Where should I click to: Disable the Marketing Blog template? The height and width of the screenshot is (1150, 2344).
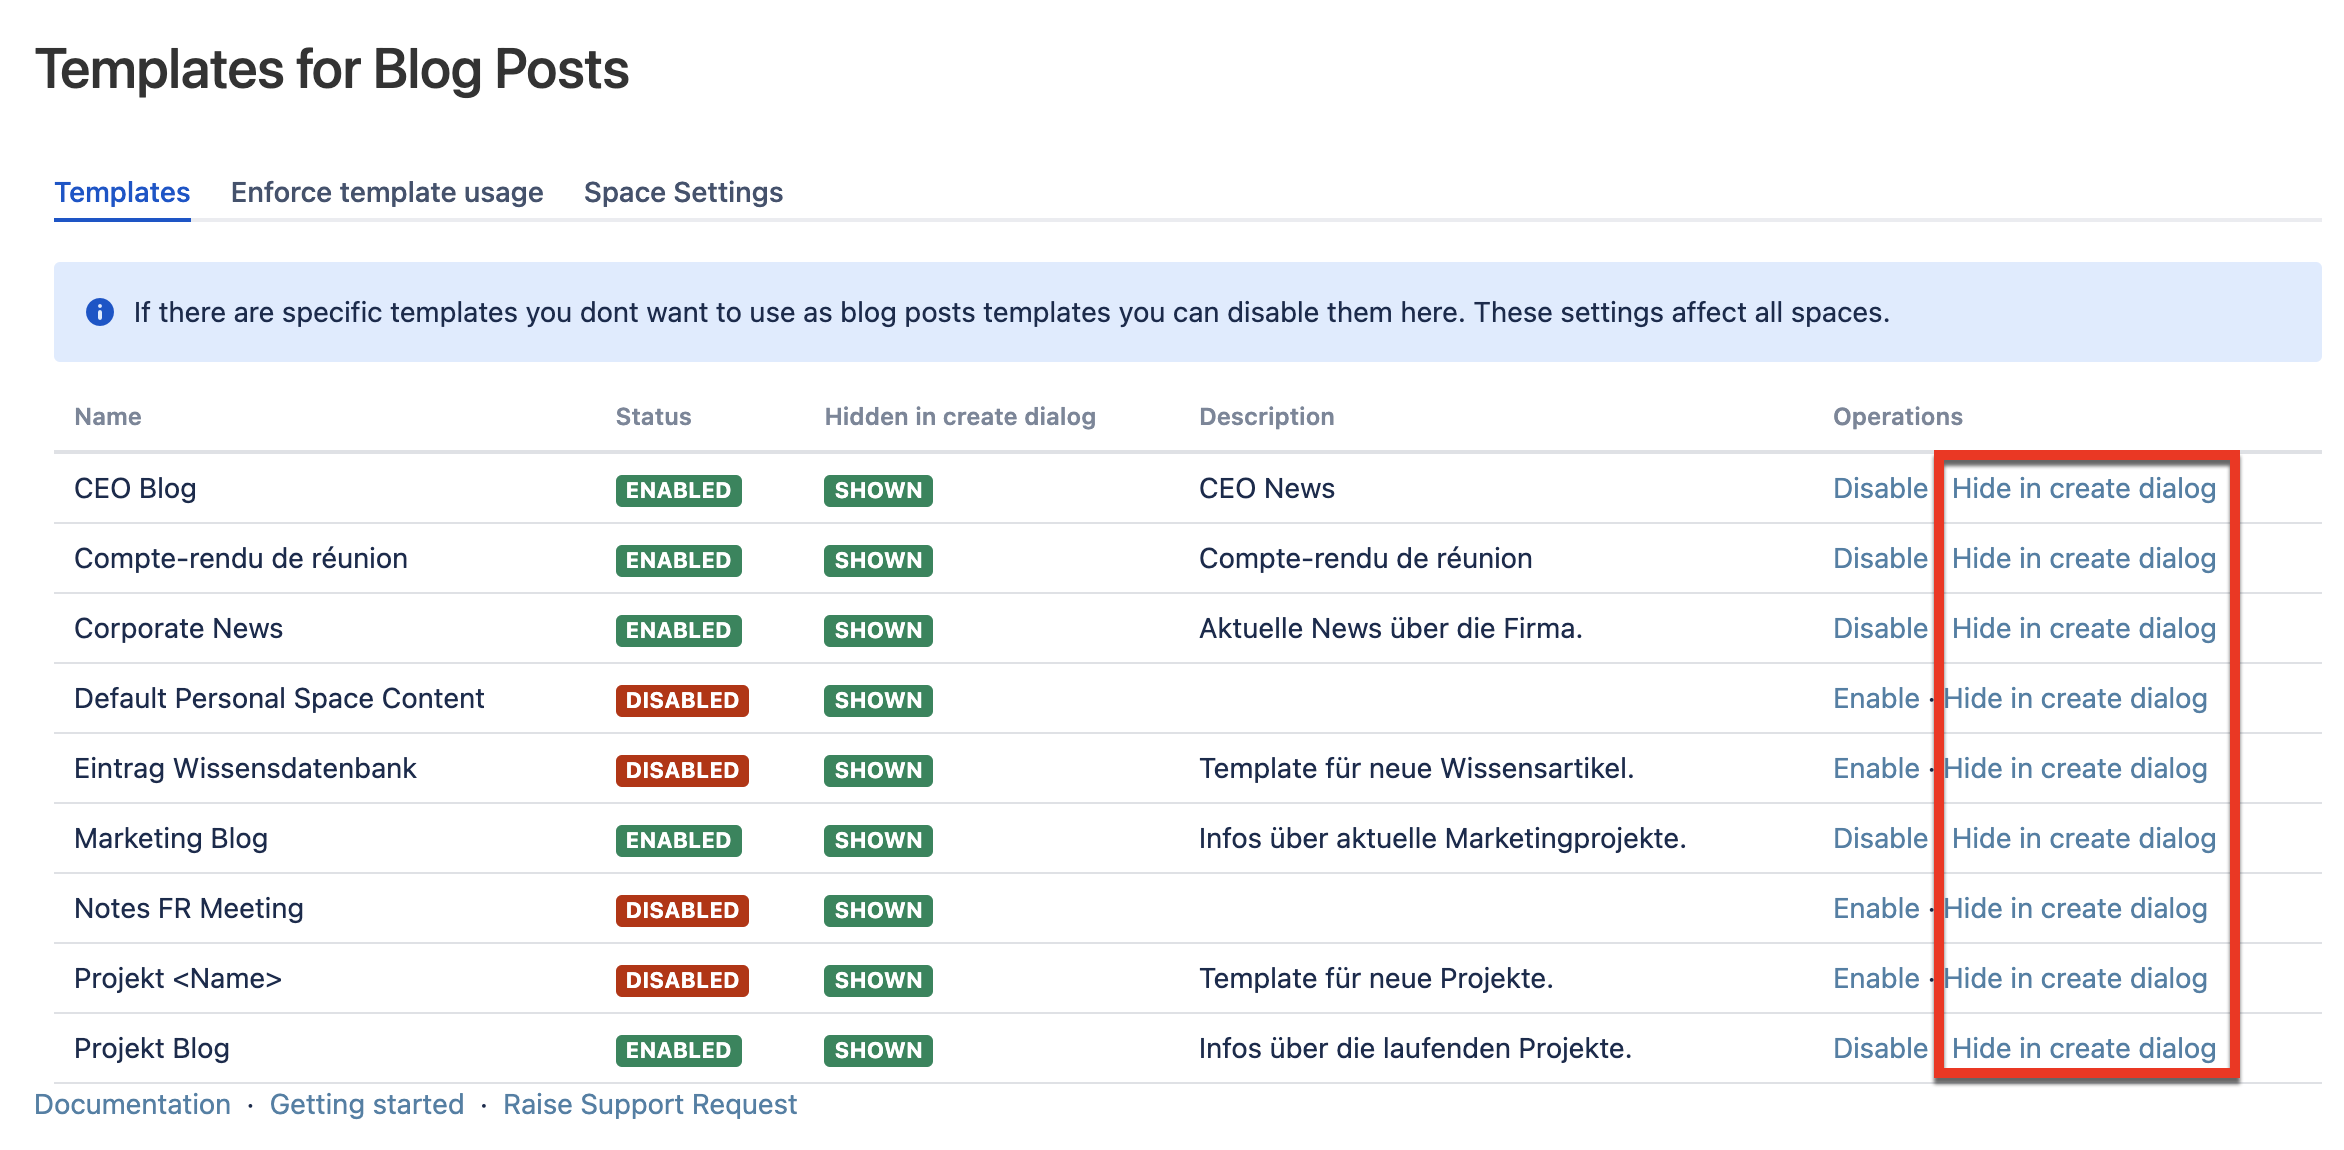[1879, 838]
